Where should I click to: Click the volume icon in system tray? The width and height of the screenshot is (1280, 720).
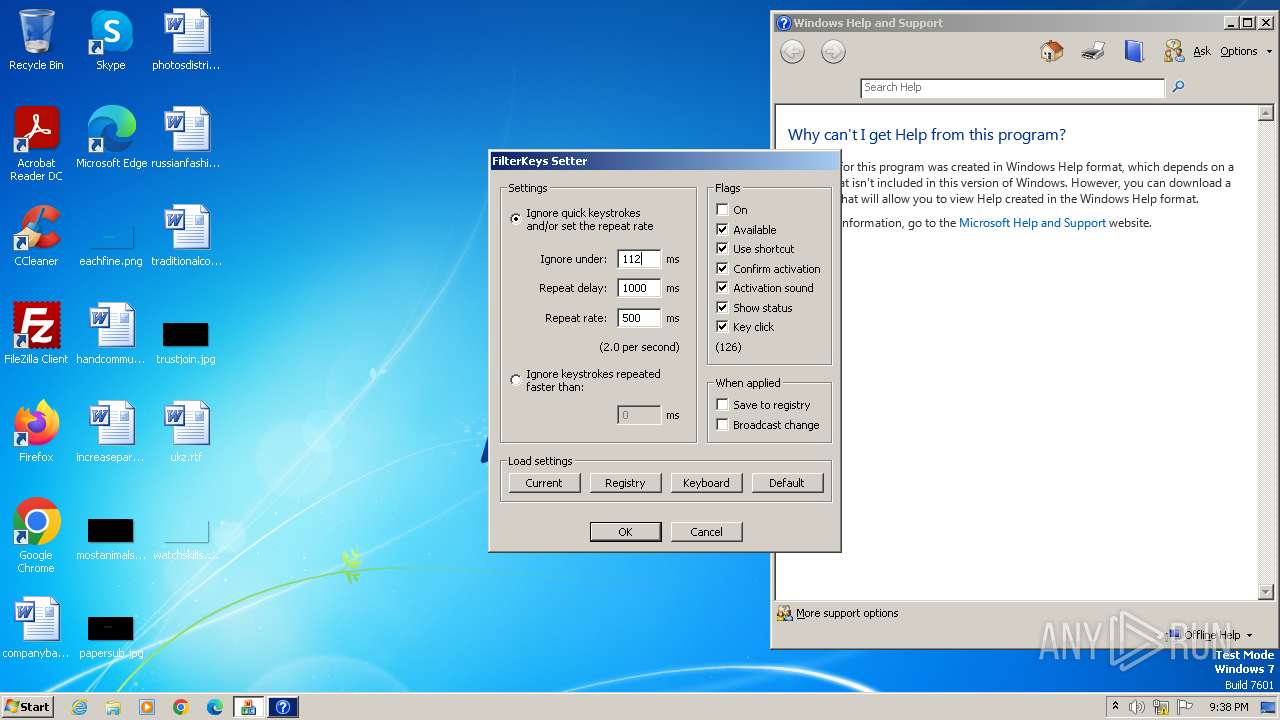pyautogui.click(x=1137, y=707)
